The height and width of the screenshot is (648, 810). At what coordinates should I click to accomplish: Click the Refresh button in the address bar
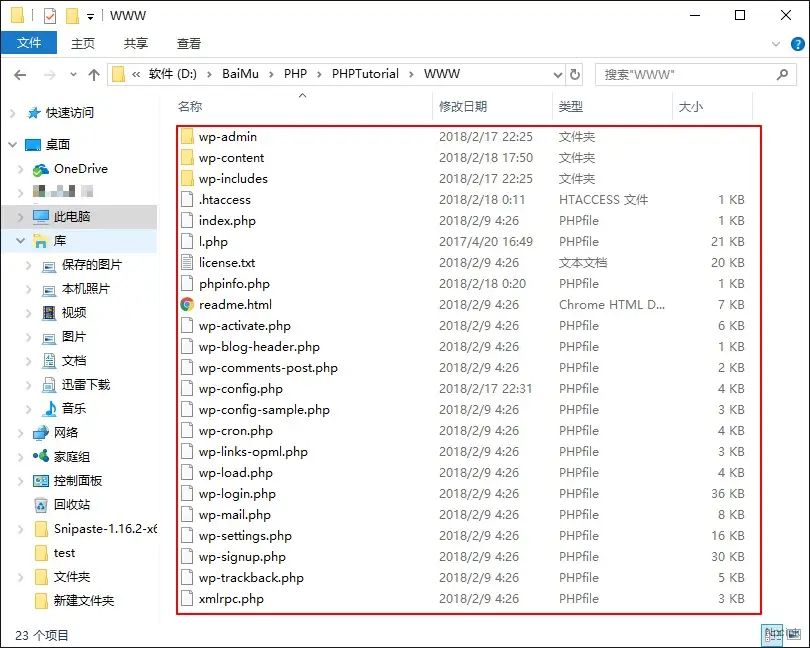[575, 74]
